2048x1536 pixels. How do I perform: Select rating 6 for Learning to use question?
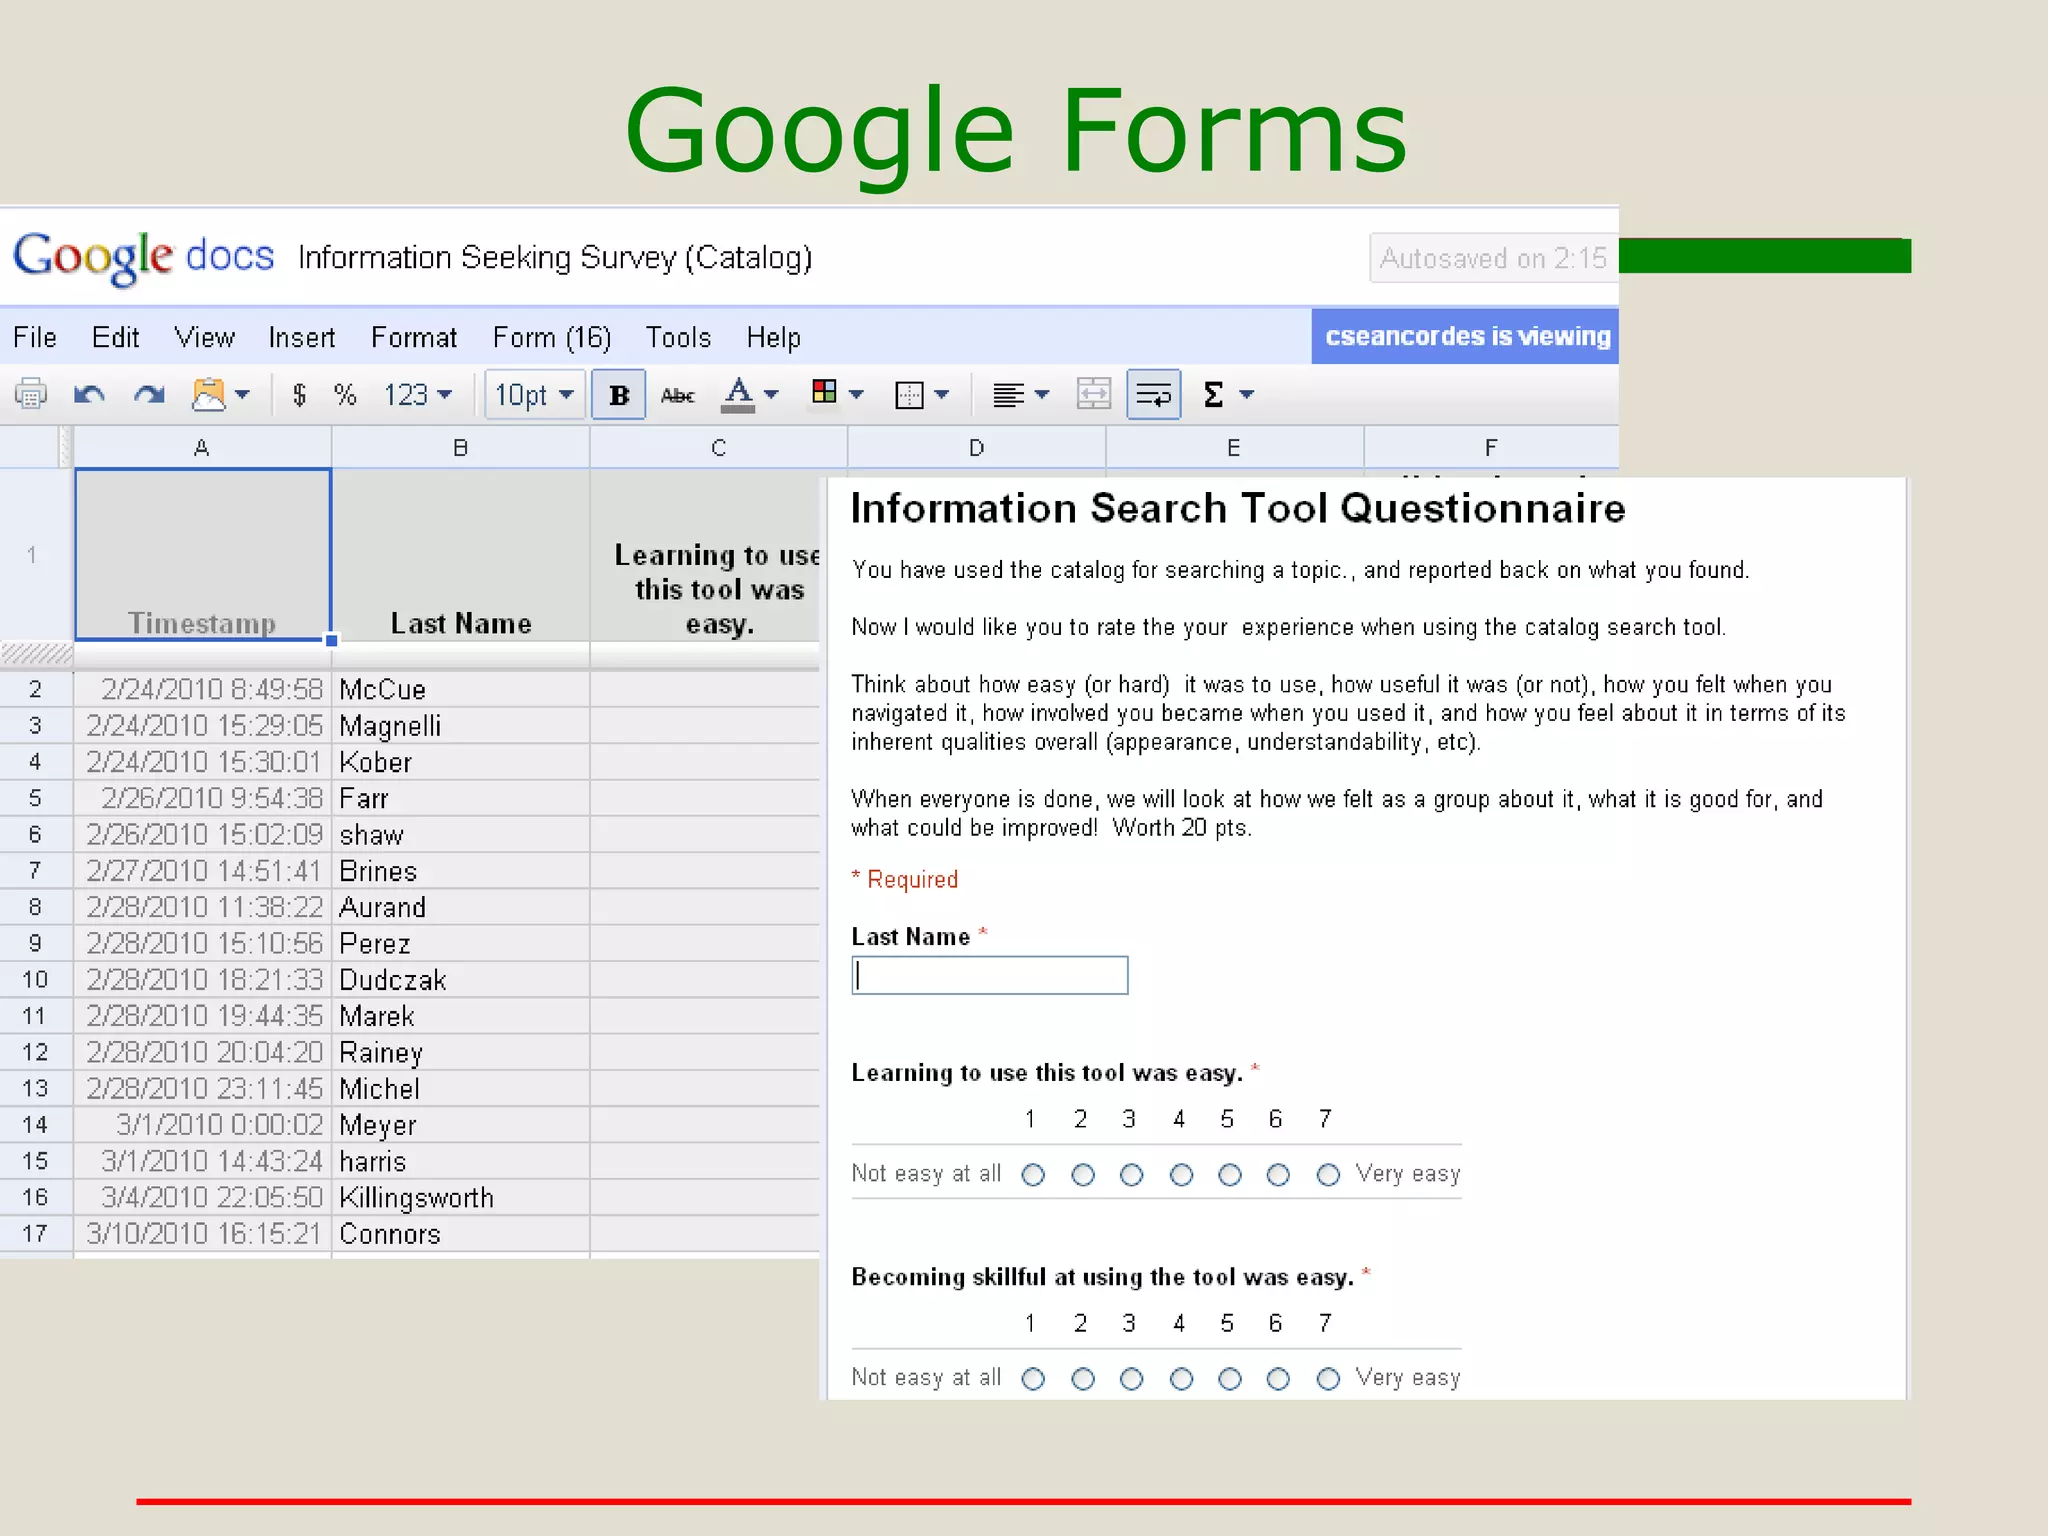click(1278, 1175)
